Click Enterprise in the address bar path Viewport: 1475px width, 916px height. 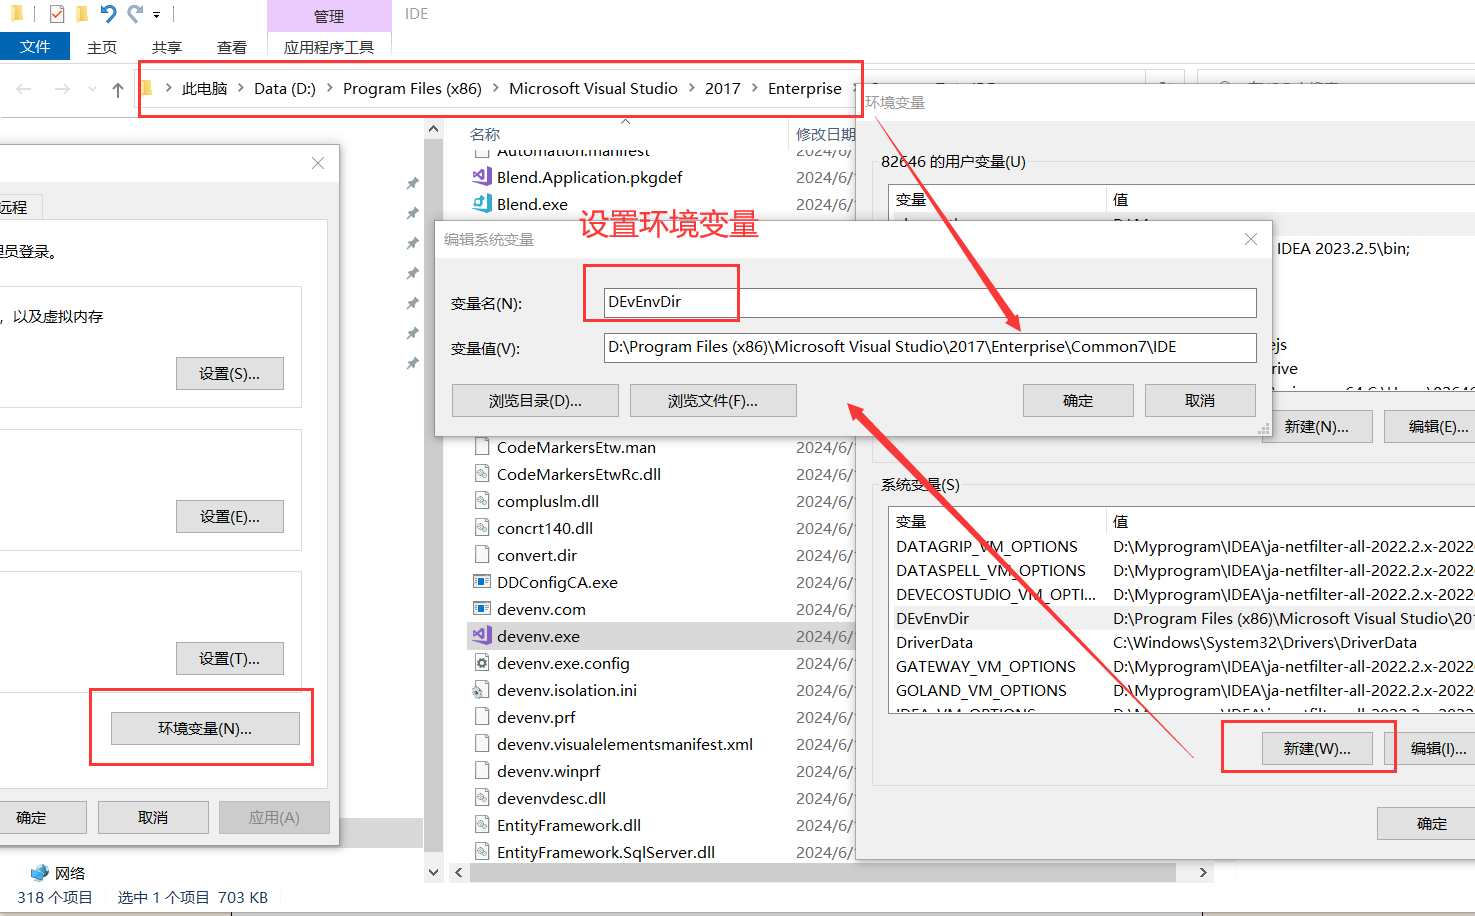tap(805, 88)
